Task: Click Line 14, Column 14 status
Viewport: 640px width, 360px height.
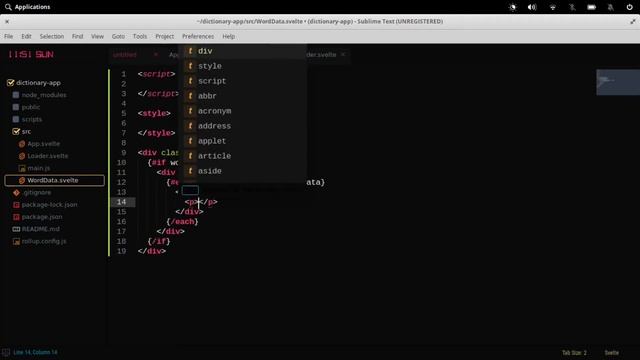Action: point(36,352)
